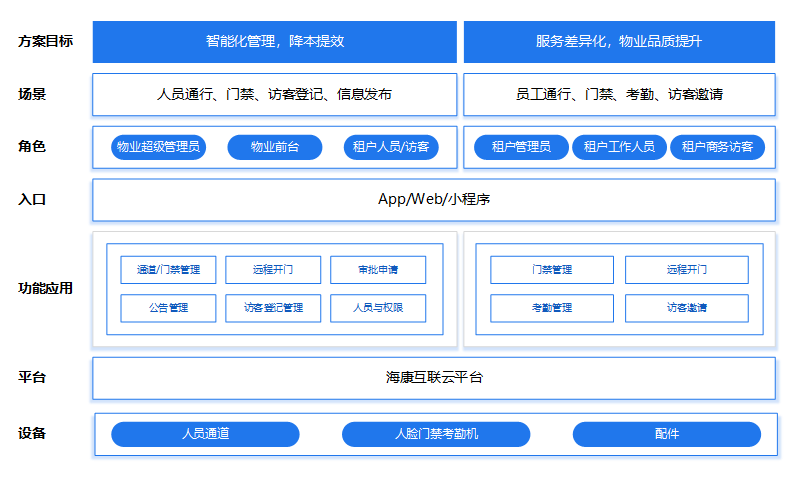Image resolution: width=795 pixels, height=477 pixels.
Task: Click the App/Web/小程序 entry bar
Action: pyautogui.click(x=433, y=199)
